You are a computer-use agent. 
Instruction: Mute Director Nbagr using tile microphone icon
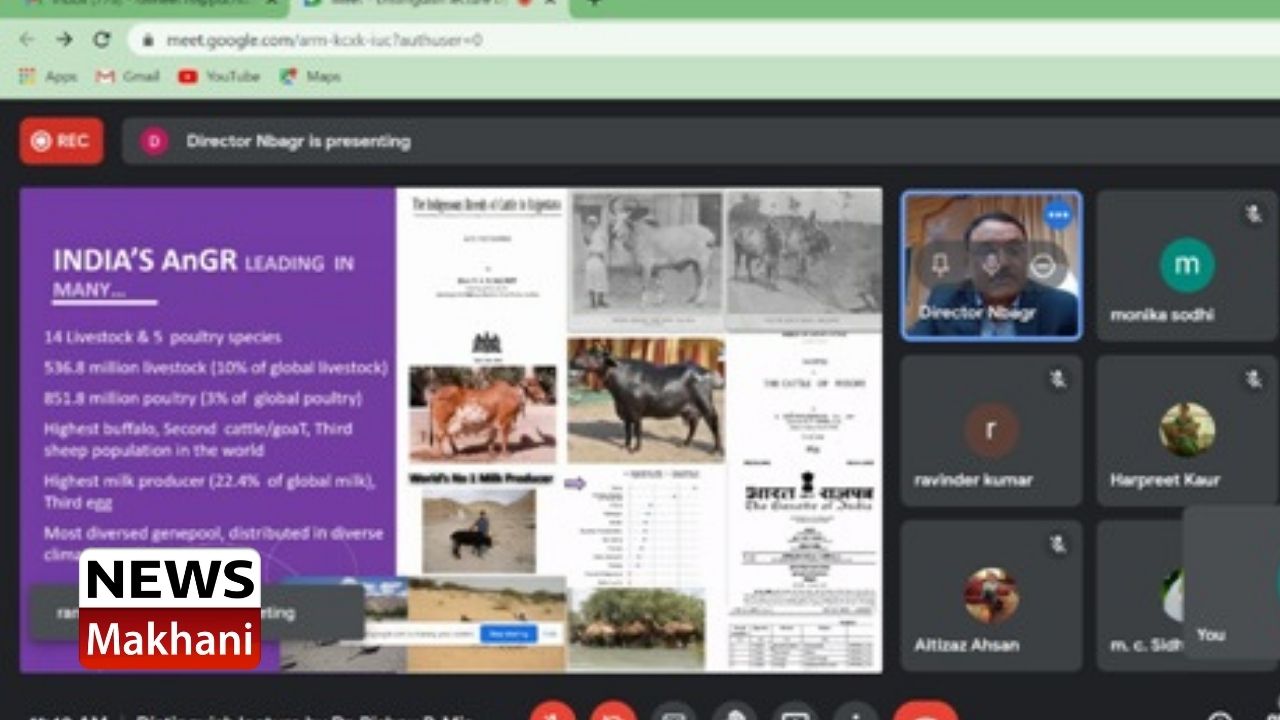990,266
